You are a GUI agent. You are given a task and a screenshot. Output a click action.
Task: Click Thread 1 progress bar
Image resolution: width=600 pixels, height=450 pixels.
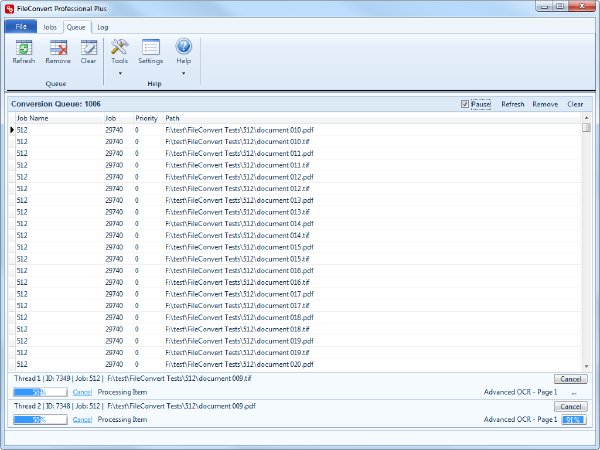[40, 392]
